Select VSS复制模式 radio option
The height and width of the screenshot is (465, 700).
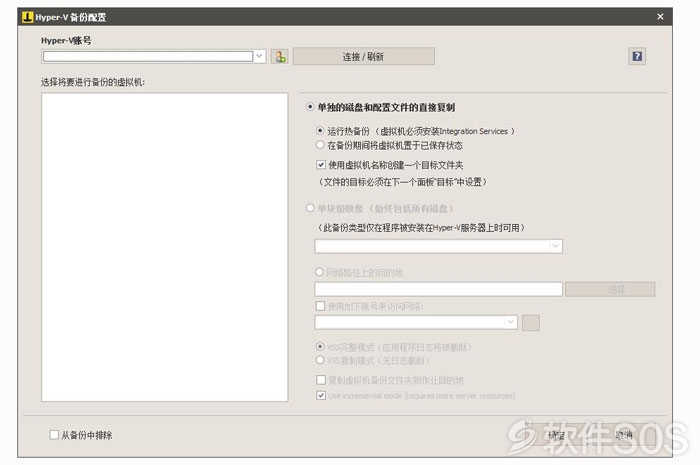click(x=320, y=360)
